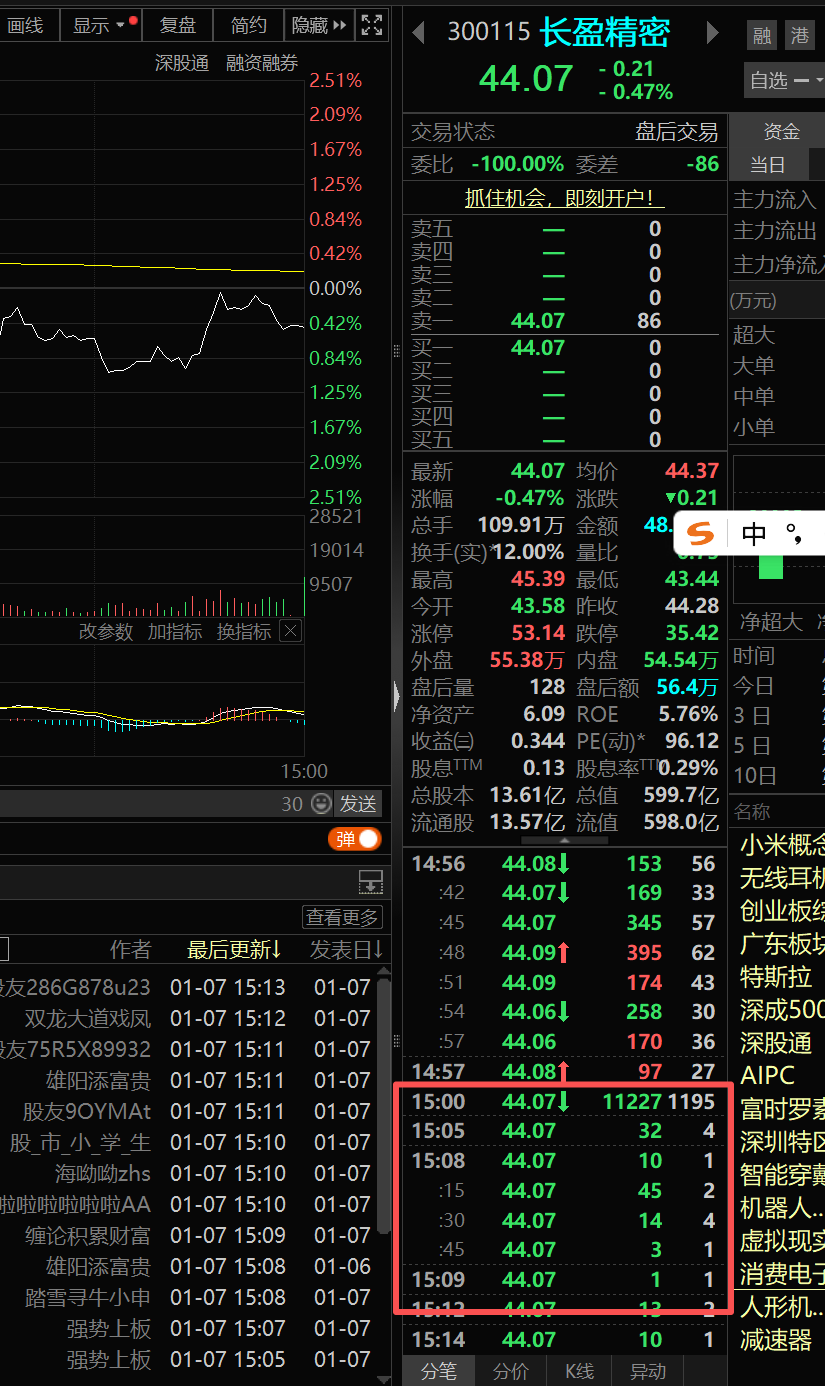Open post by author 踏雪寻牛小申

(x=88, y=1297)
